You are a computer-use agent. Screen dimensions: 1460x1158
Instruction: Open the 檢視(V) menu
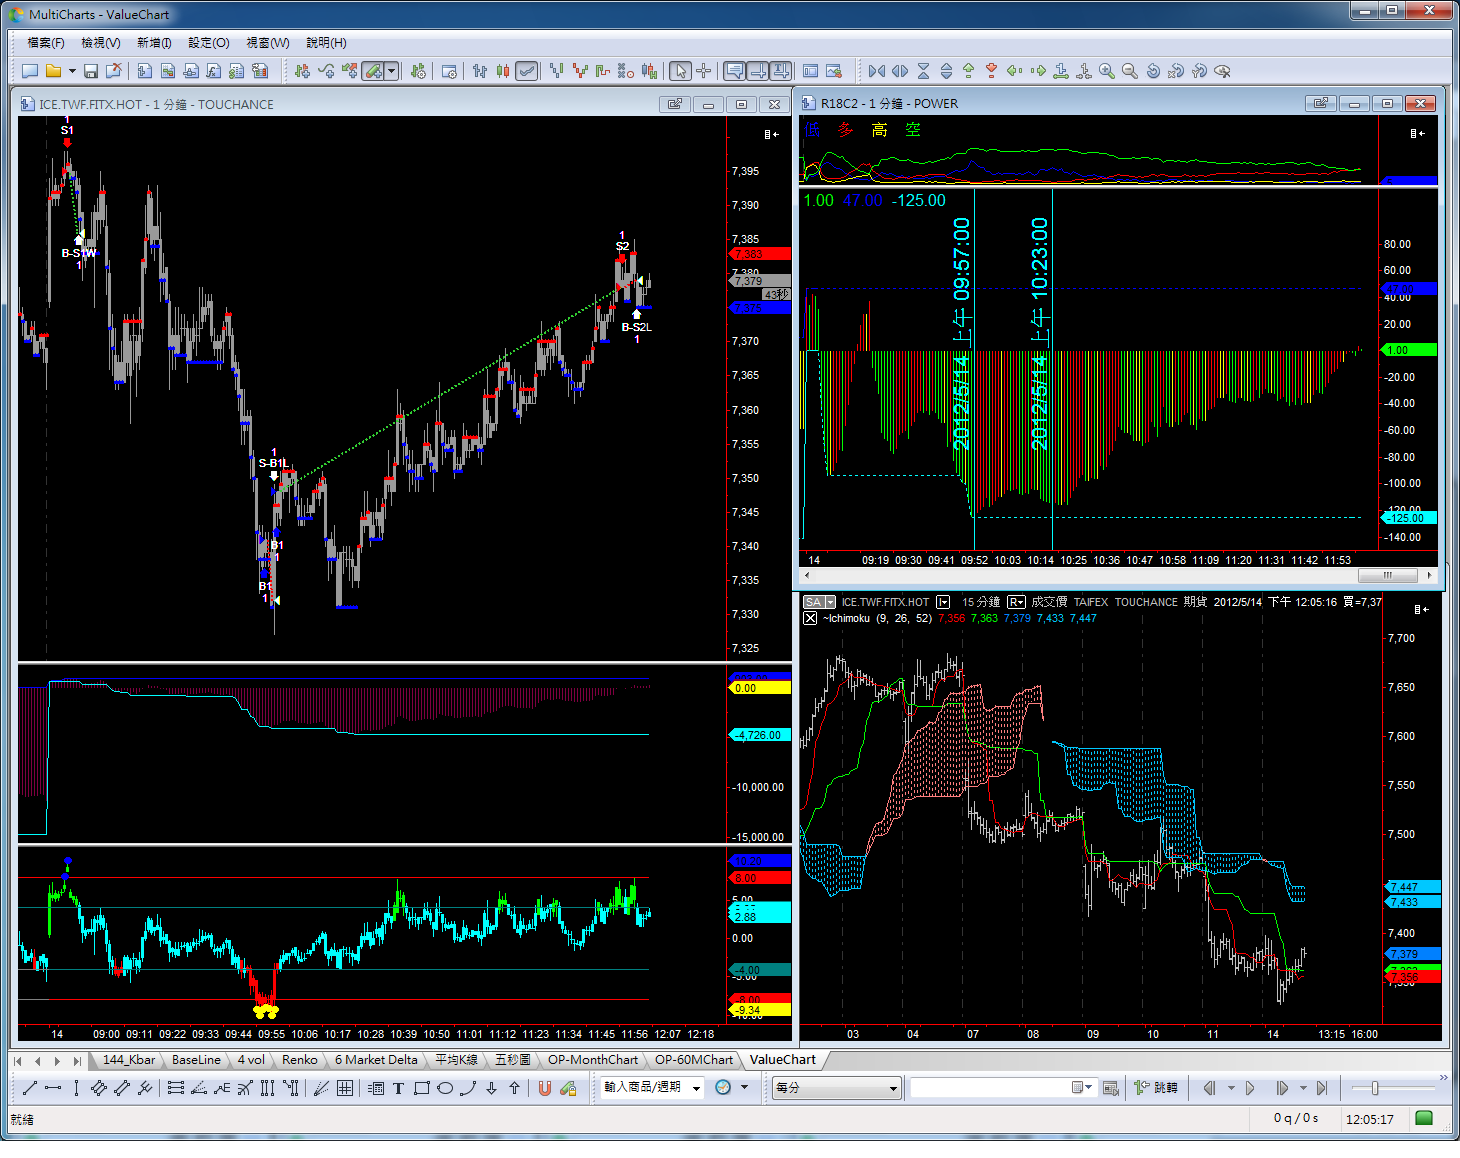100,43
